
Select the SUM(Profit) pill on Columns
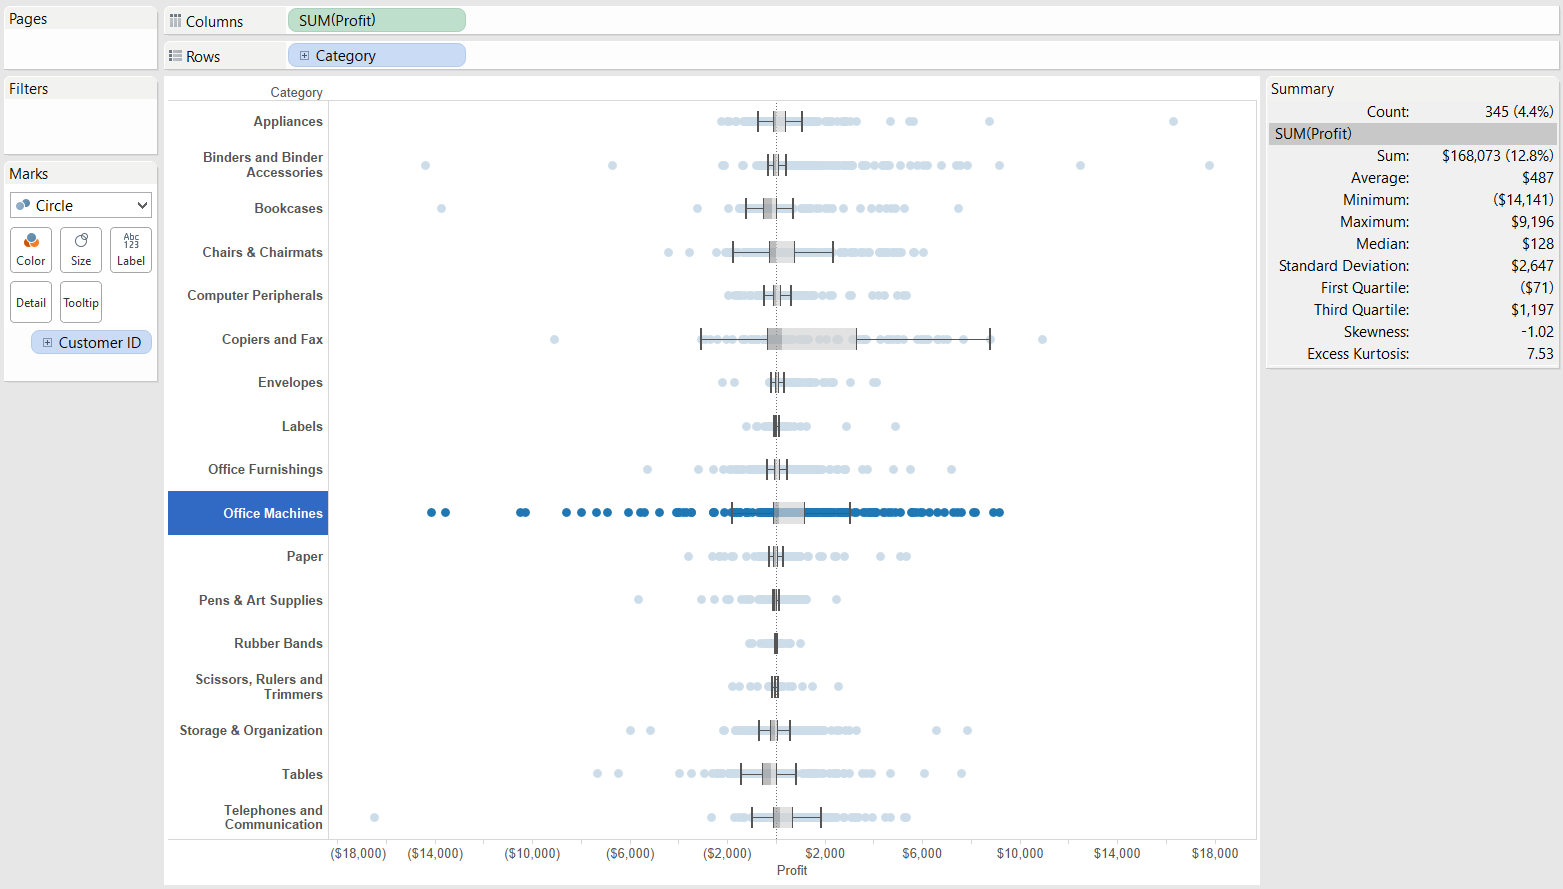coord(376,20)
